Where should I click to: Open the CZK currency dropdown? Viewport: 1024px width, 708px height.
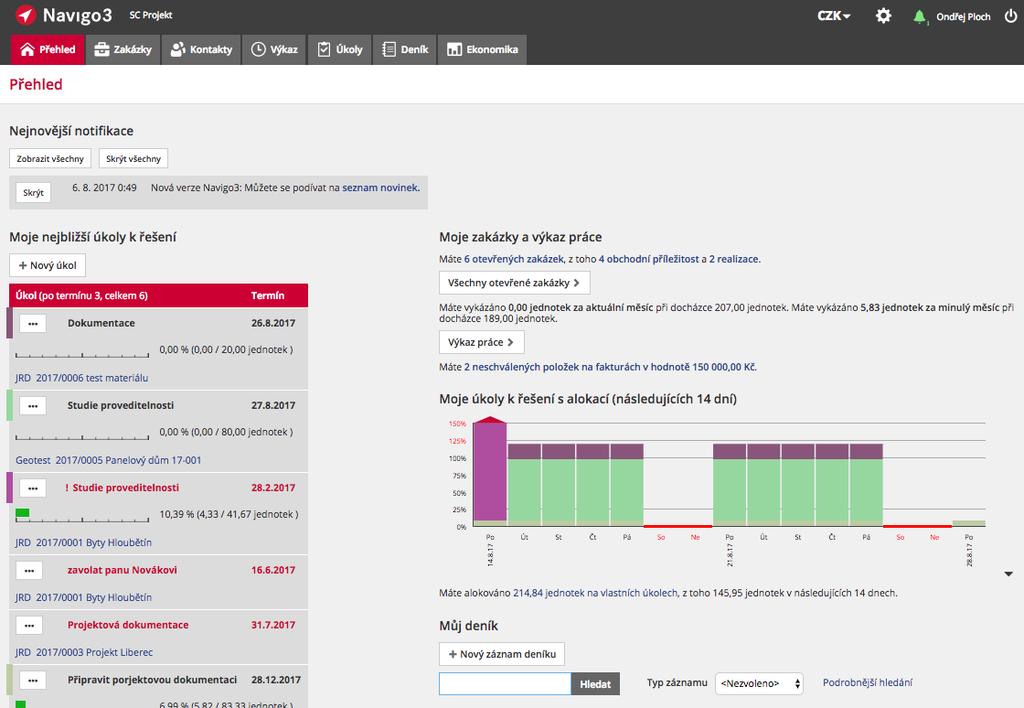834,16
